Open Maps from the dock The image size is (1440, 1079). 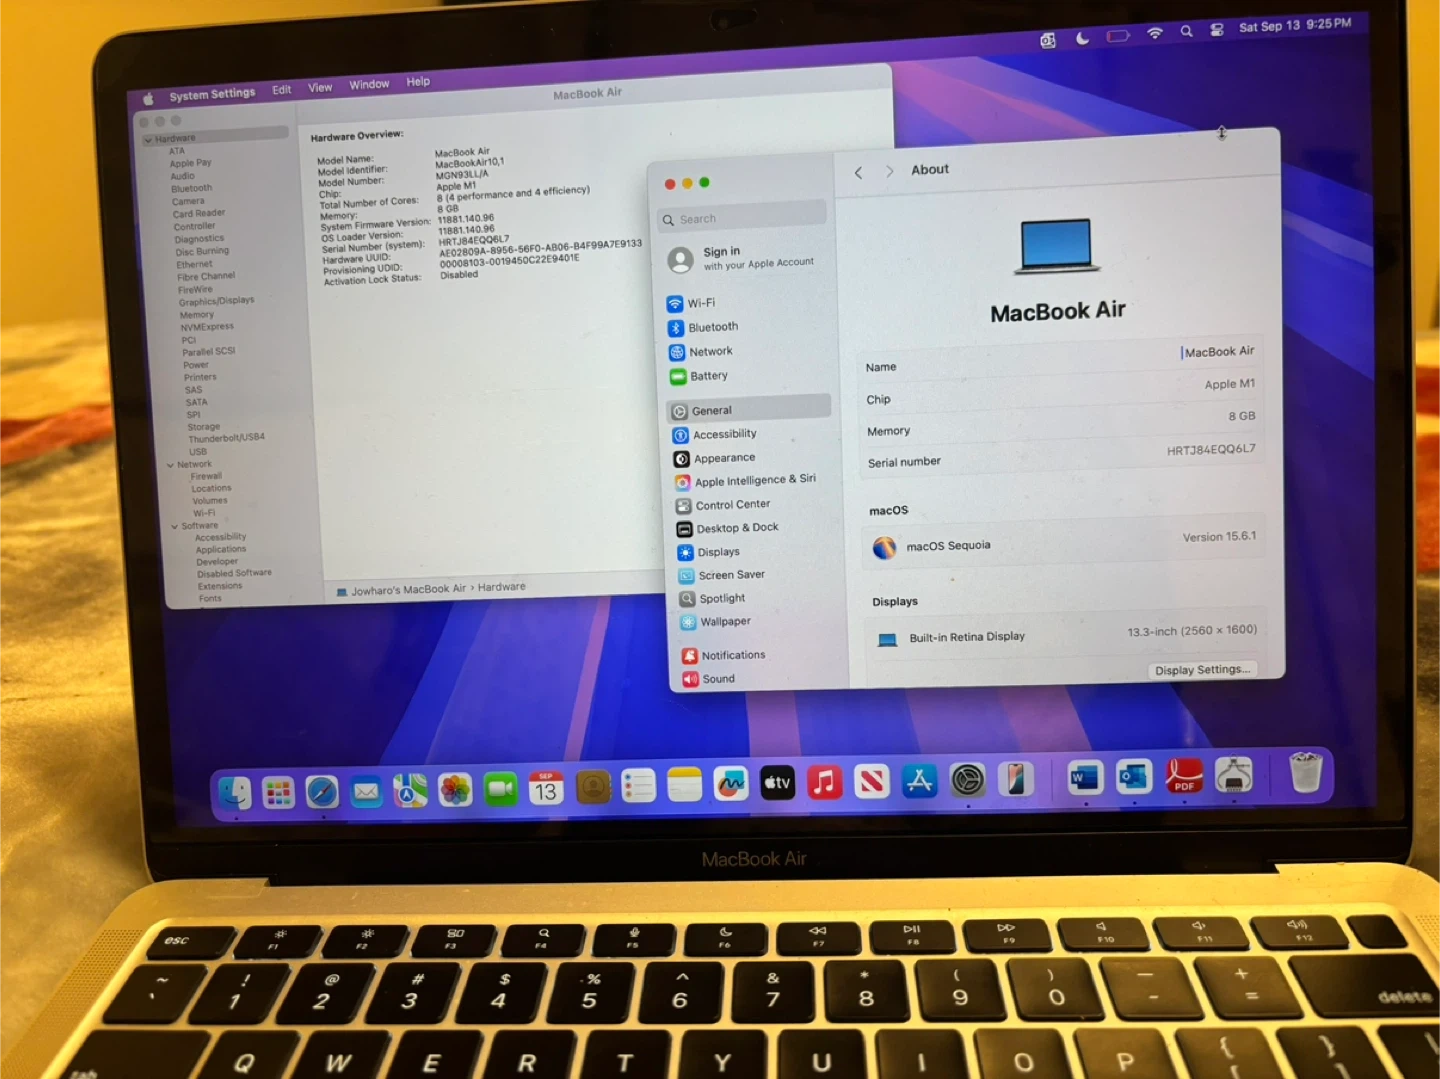point(410,791)
